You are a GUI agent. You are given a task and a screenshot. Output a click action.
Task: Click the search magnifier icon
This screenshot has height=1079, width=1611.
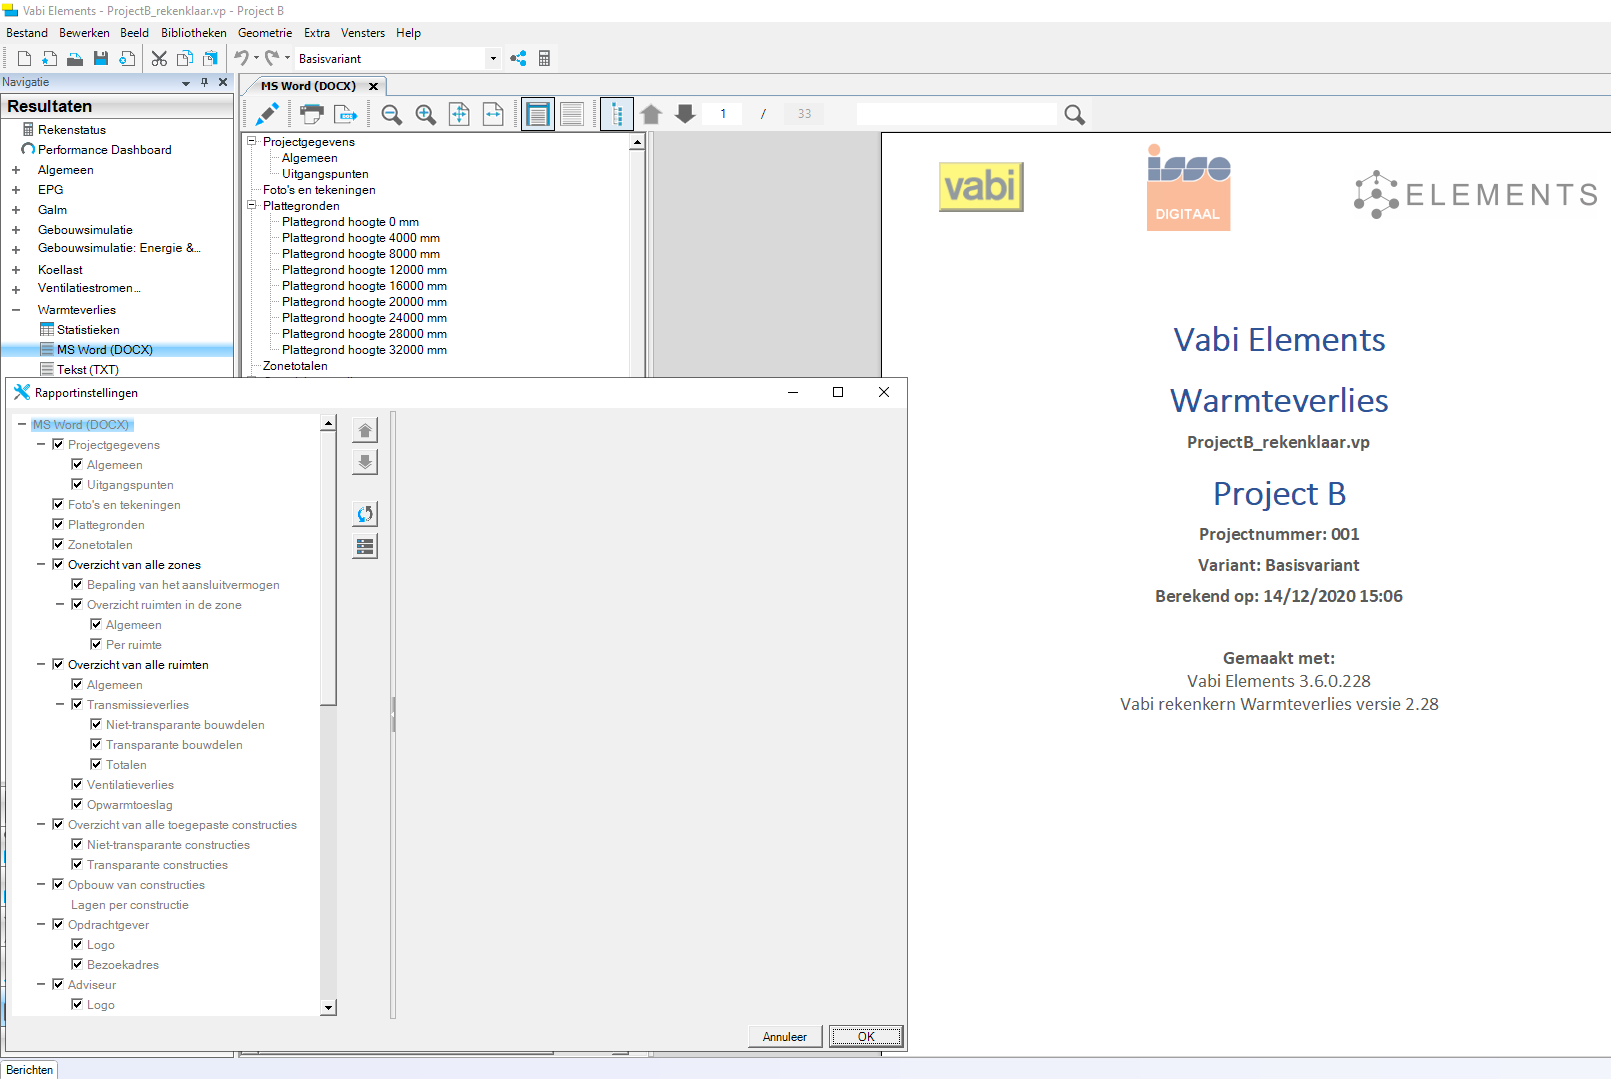(1075, 115)
